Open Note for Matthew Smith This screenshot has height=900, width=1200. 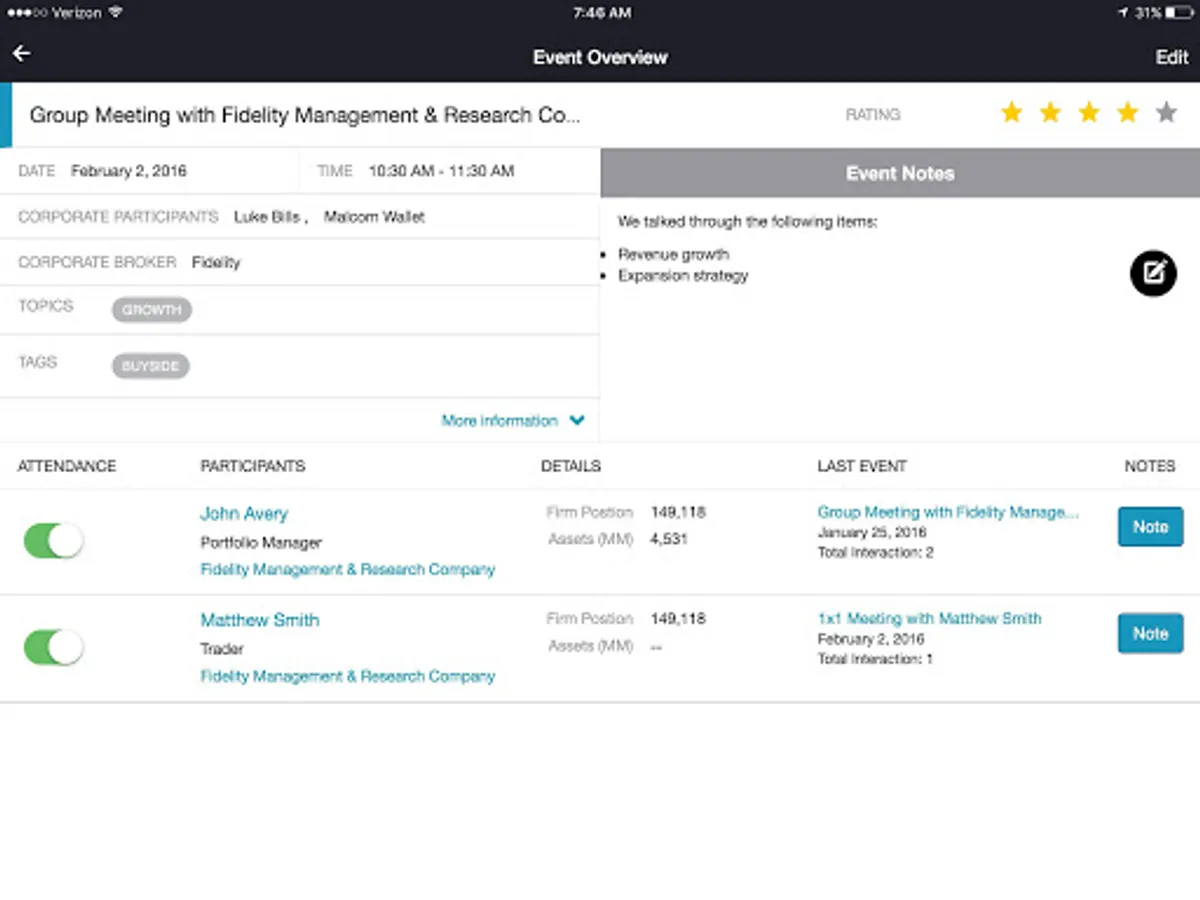(x=1150, y=633)
